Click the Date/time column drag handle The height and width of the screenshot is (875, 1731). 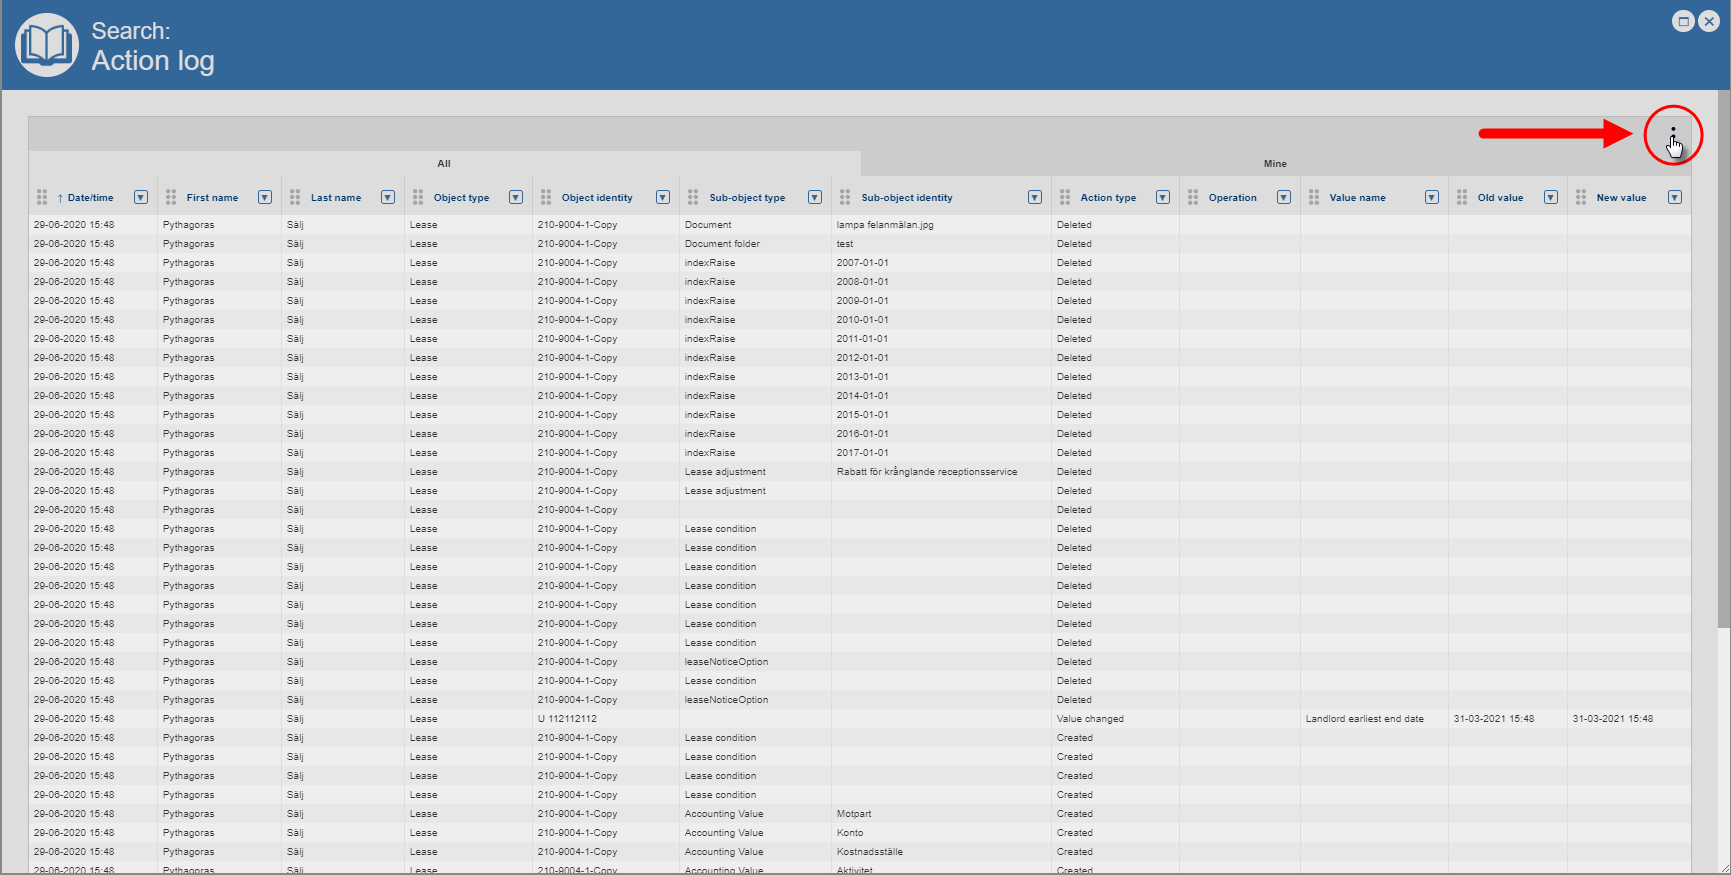(42, 197)
